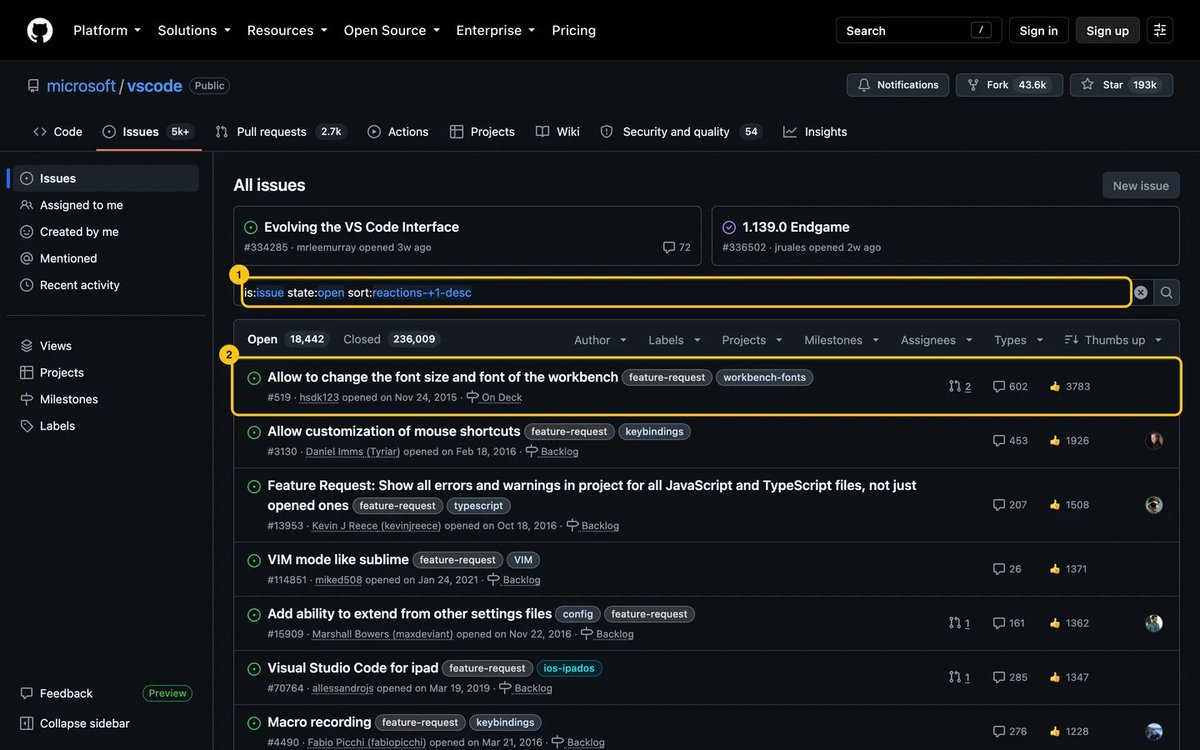Click assignee avatar on Macro recording issue

(x=1154, y=731)
